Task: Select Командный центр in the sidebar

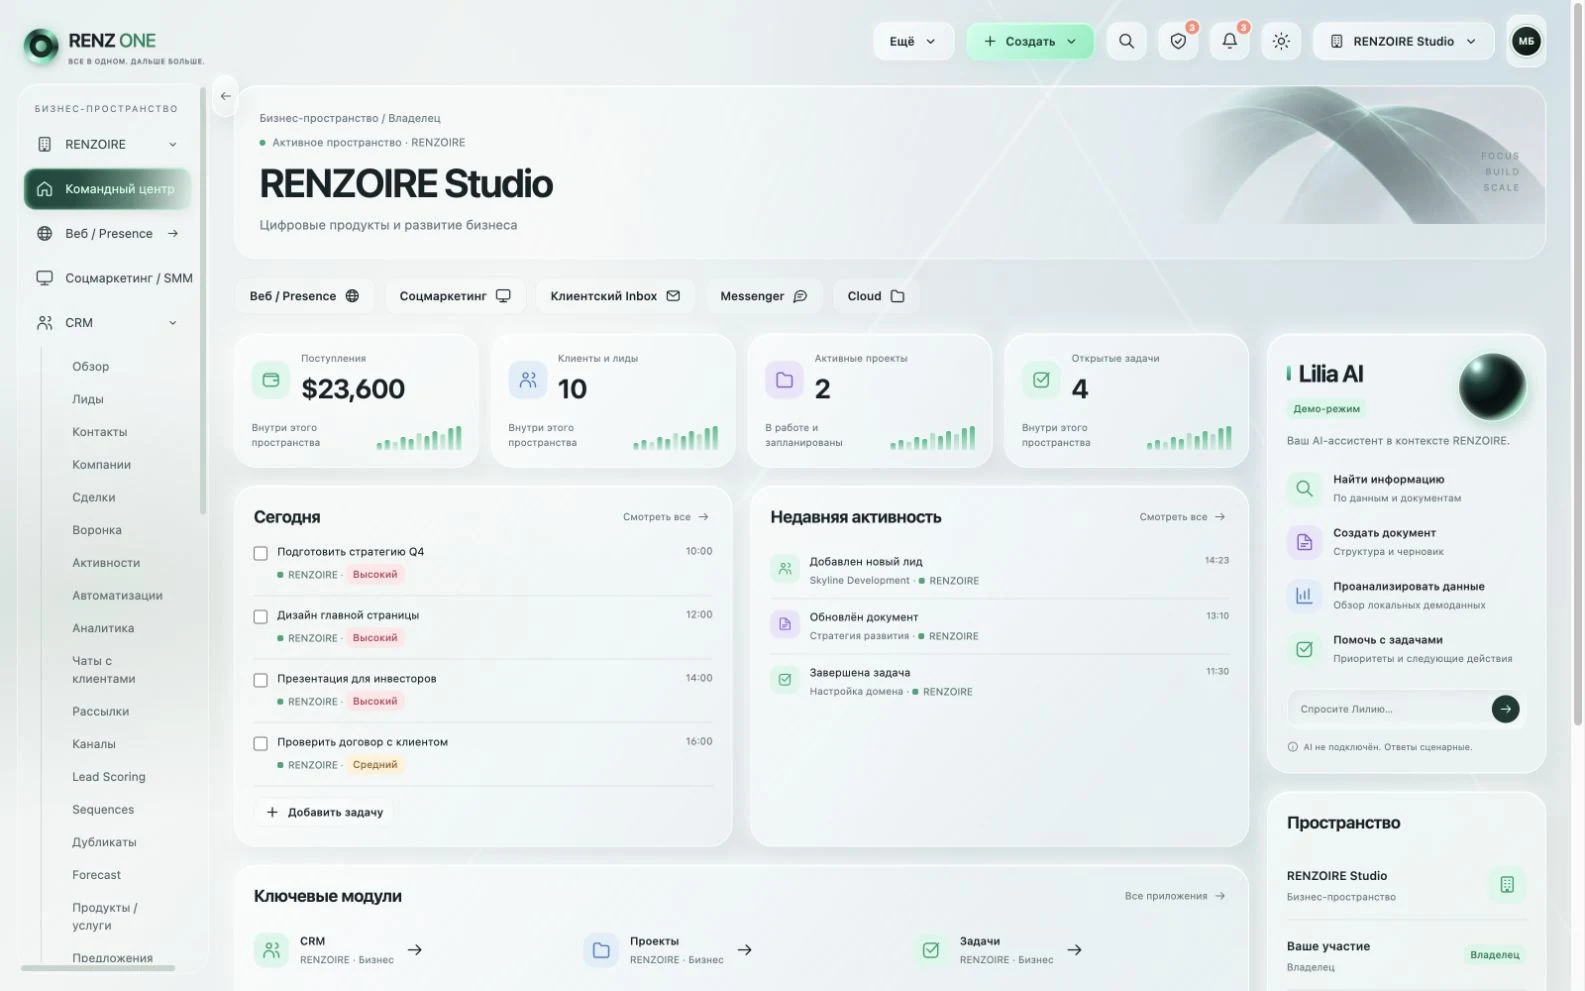Action: click(x=108, y=189)
